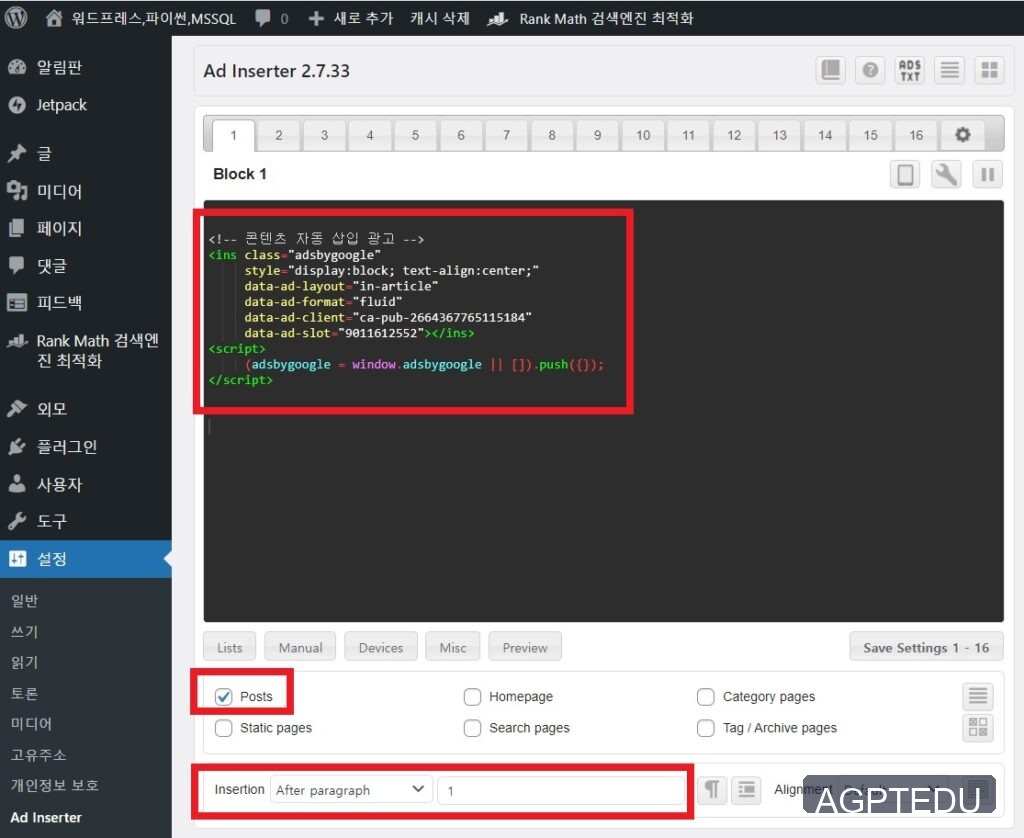Open the wrench tools icon for Block 1
Image resolution: width=1024 pixels, height=838 pixels.
(x=946, y=174)
